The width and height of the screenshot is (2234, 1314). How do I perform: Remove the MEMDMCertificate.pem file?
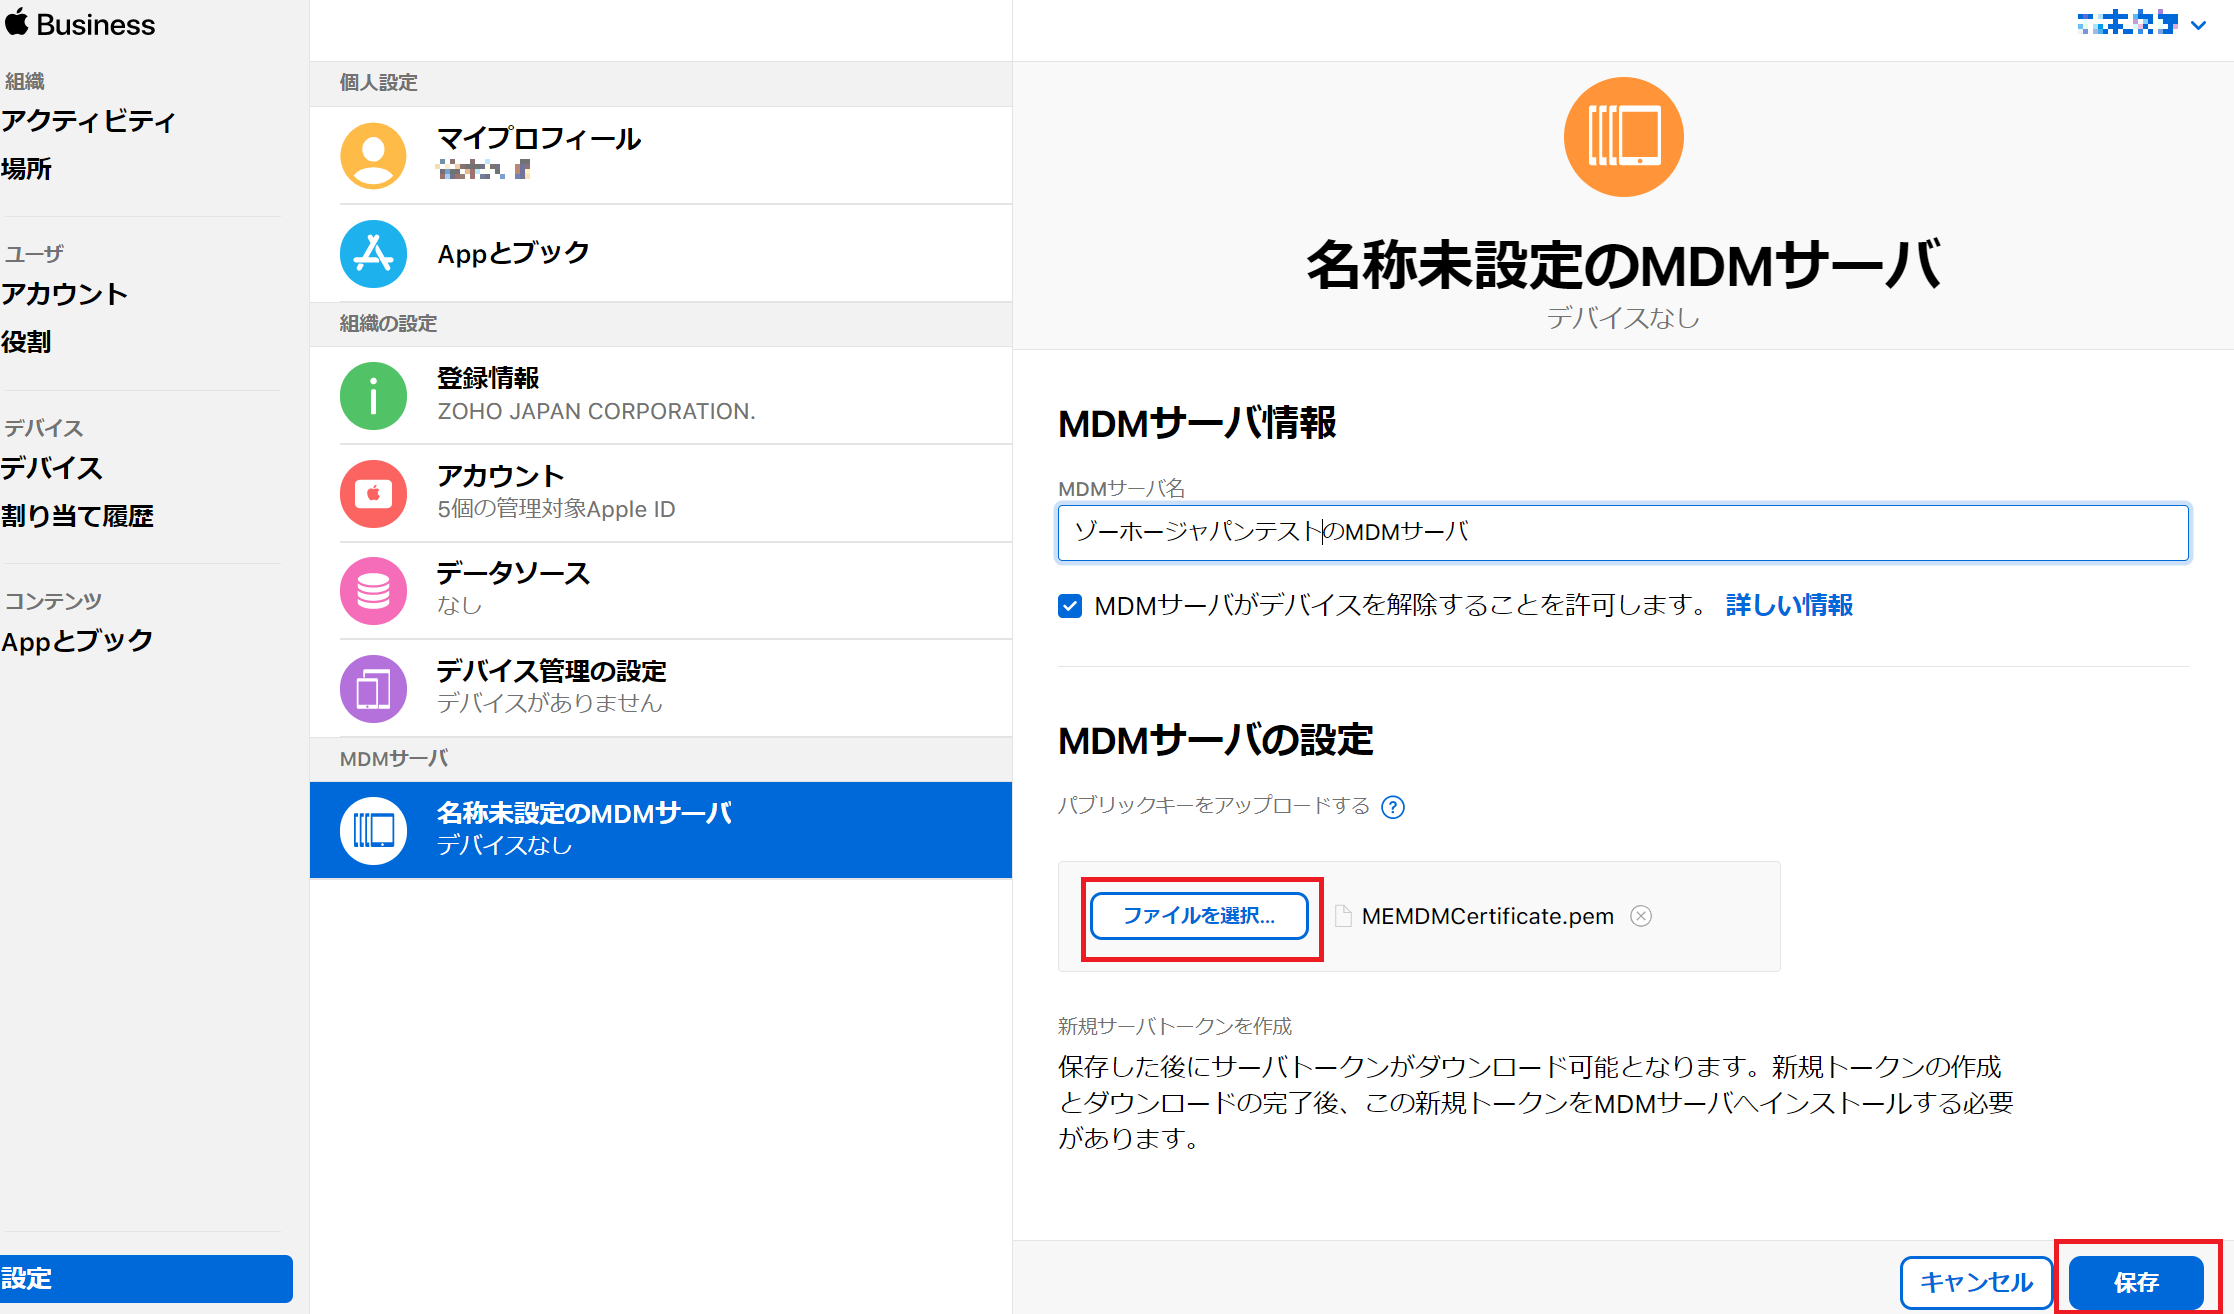tap(1641, 916)
